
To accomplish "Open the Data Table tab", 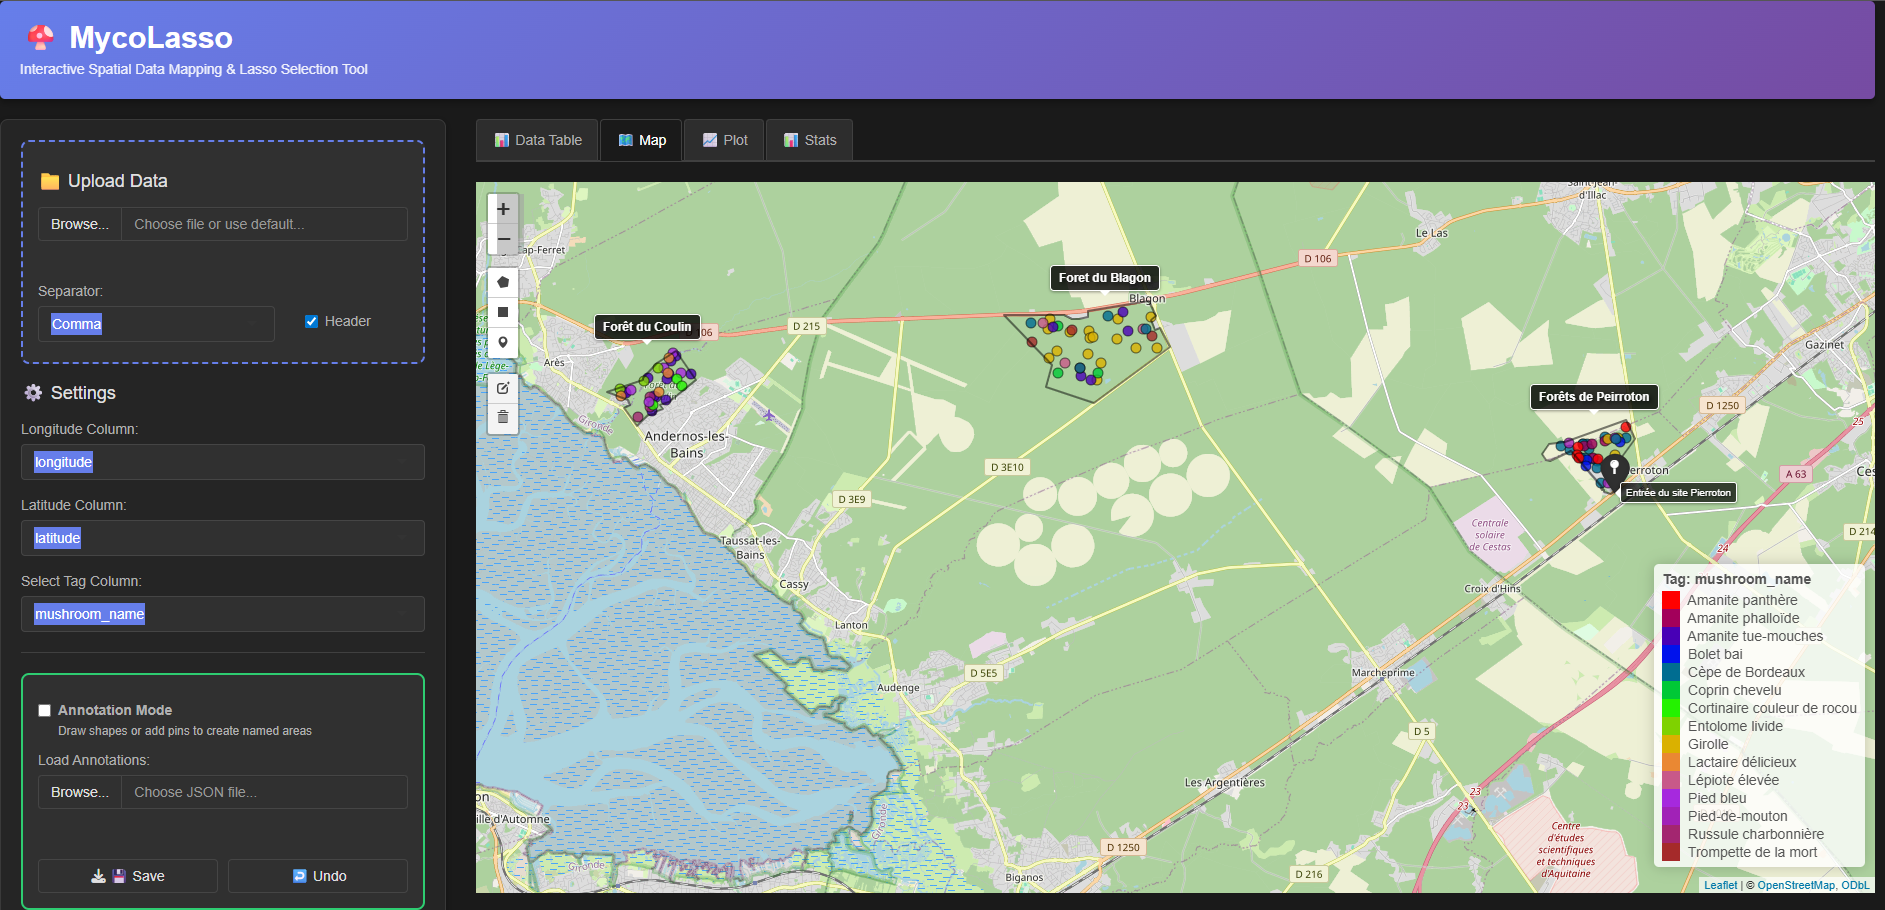I will [537, 140].
